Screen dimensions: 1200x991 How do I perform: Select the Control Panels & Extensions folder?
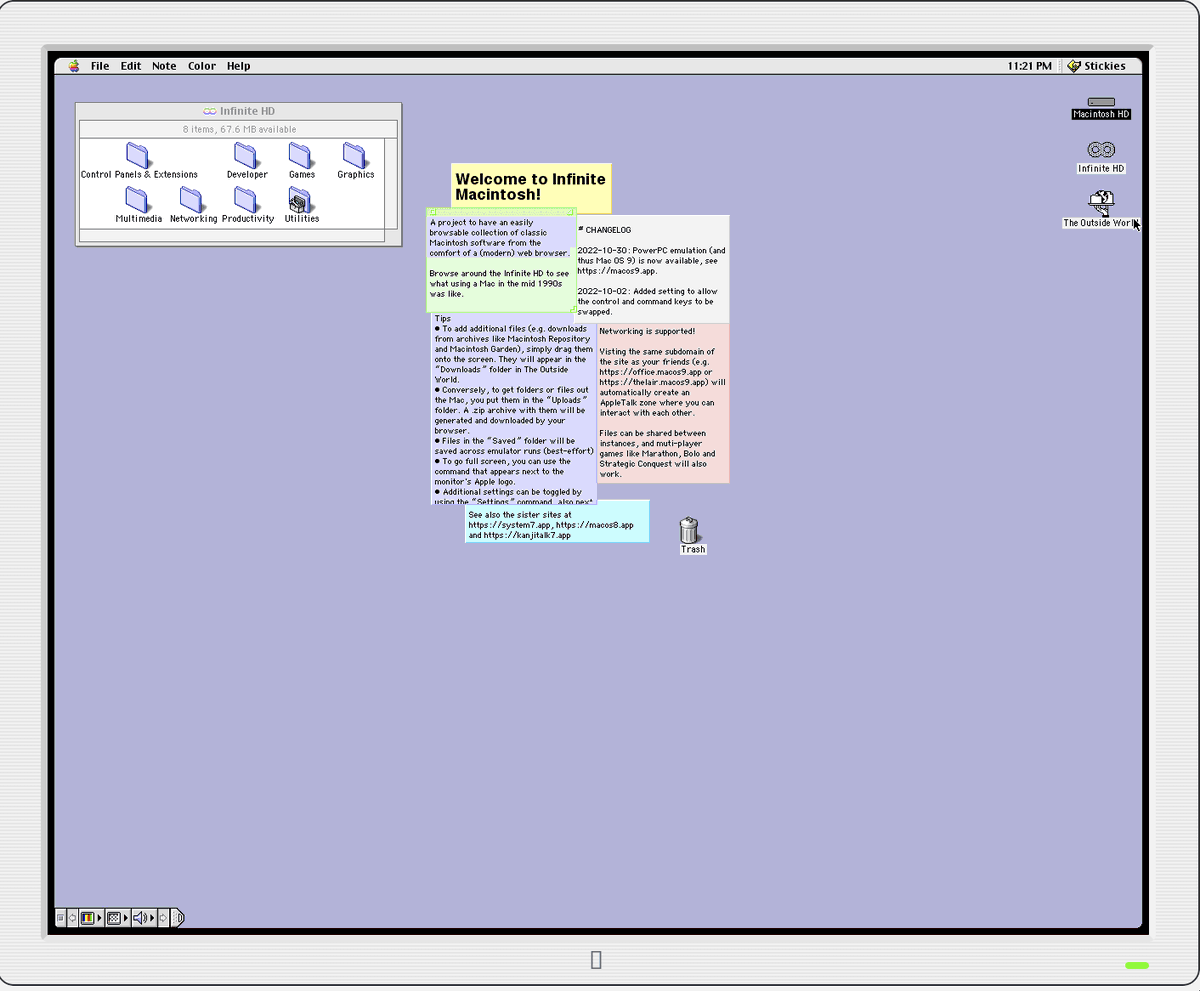pyautogui.click(x=138, y=160)
